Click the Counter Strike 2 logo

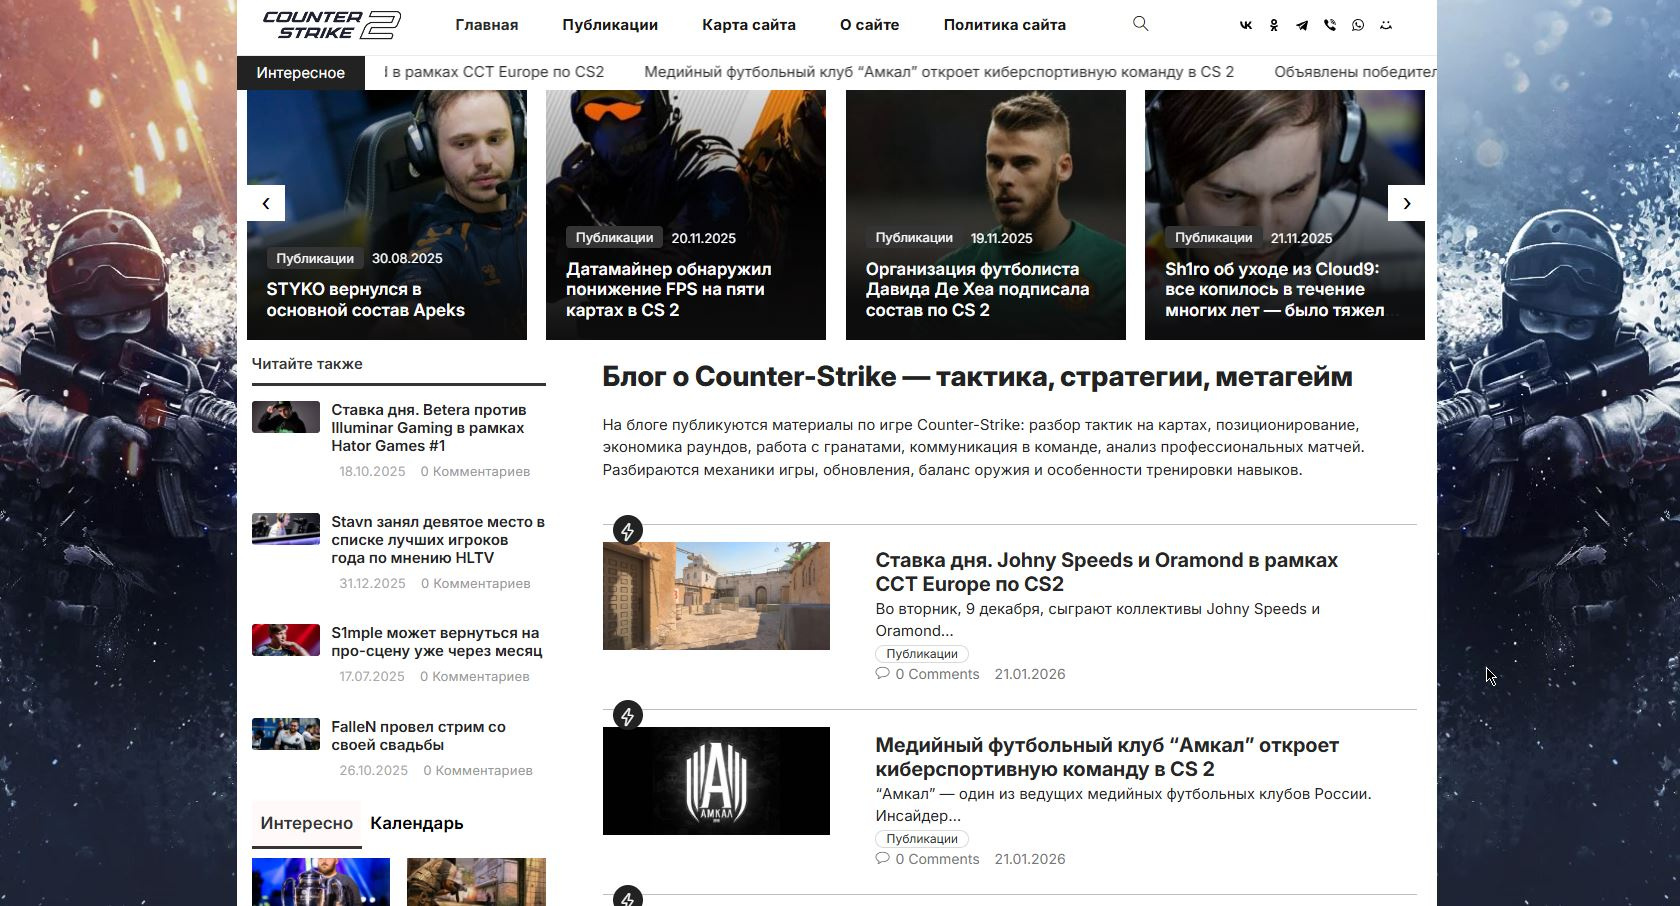click(332, 25)
